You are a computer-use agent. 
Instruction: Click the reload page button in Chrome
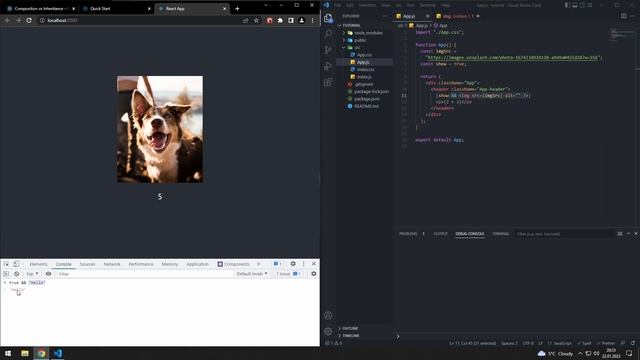29,20
